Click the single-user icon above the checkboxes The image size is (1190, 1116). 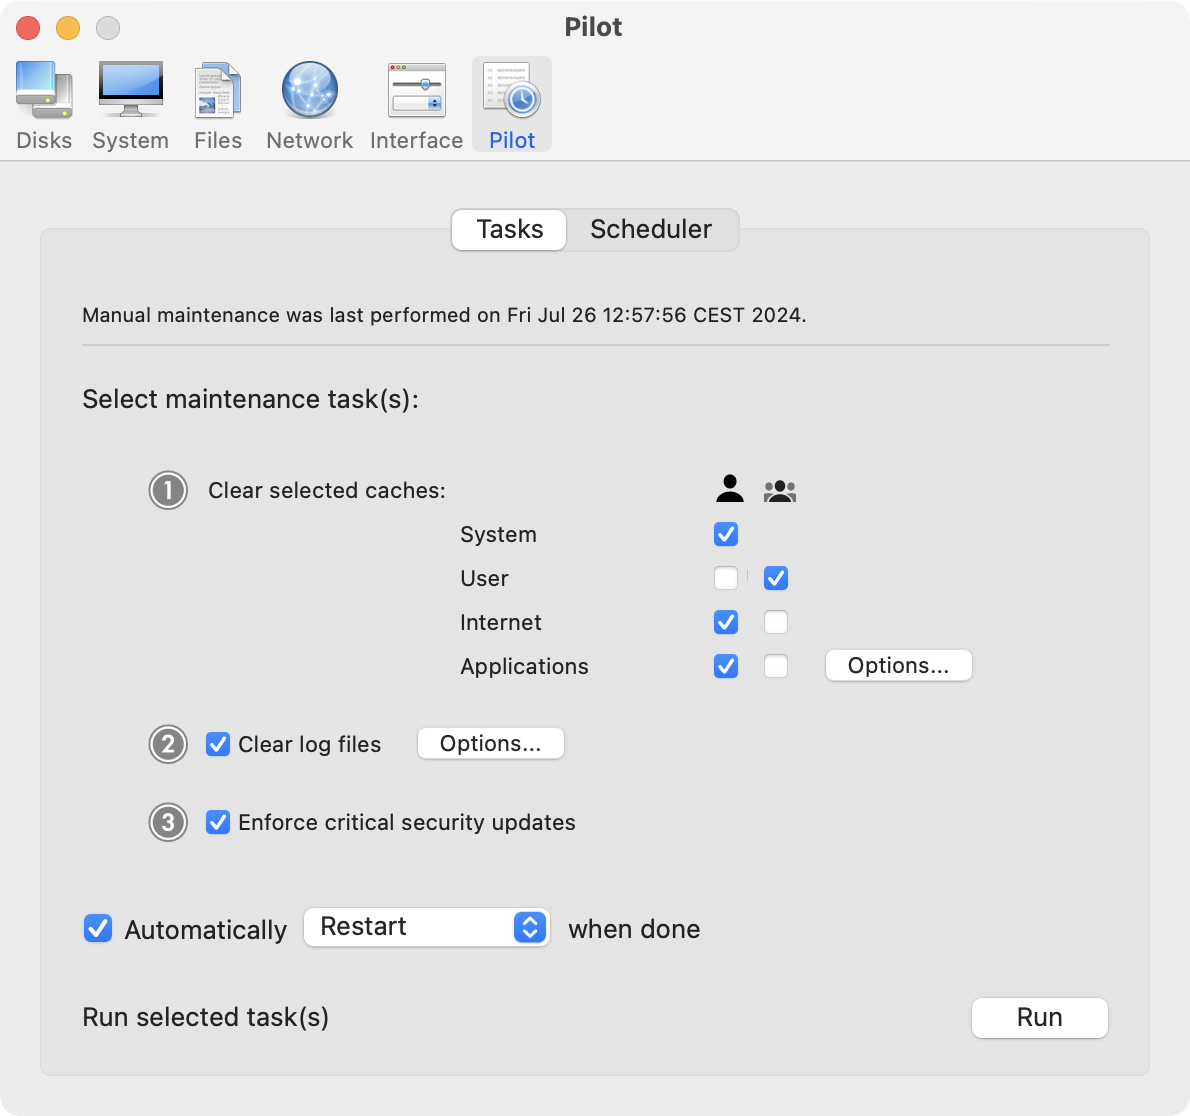pos(730,489)
